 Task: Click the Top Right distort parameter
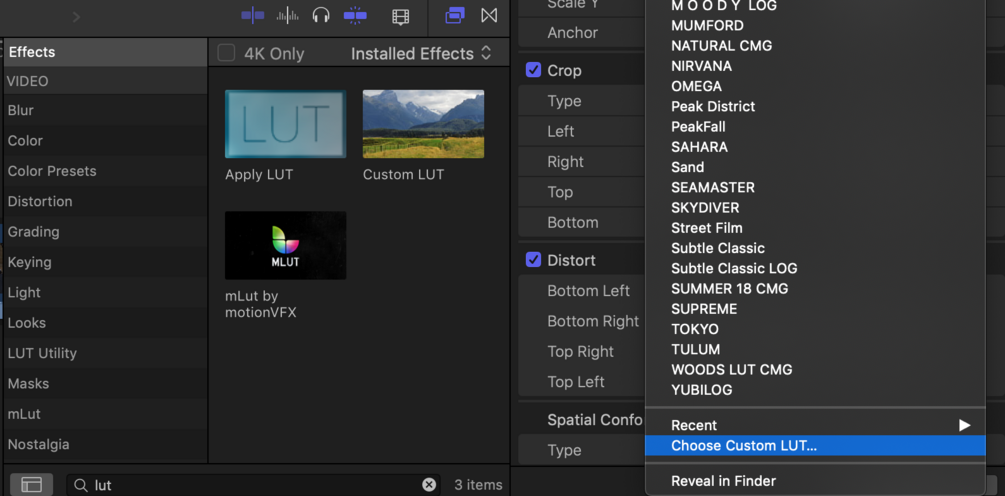pos(581,352)
